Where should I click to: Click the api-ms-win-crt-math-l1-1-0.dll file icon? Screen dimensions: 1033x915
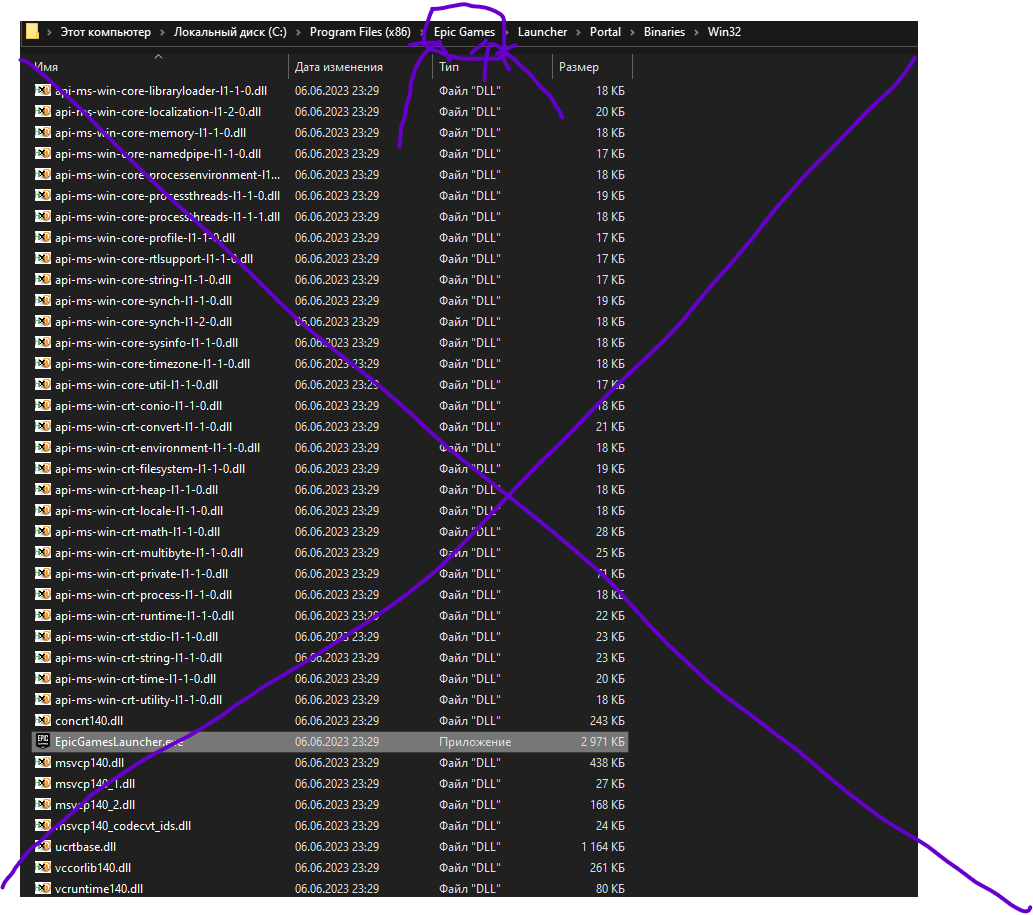click(43, 531)
